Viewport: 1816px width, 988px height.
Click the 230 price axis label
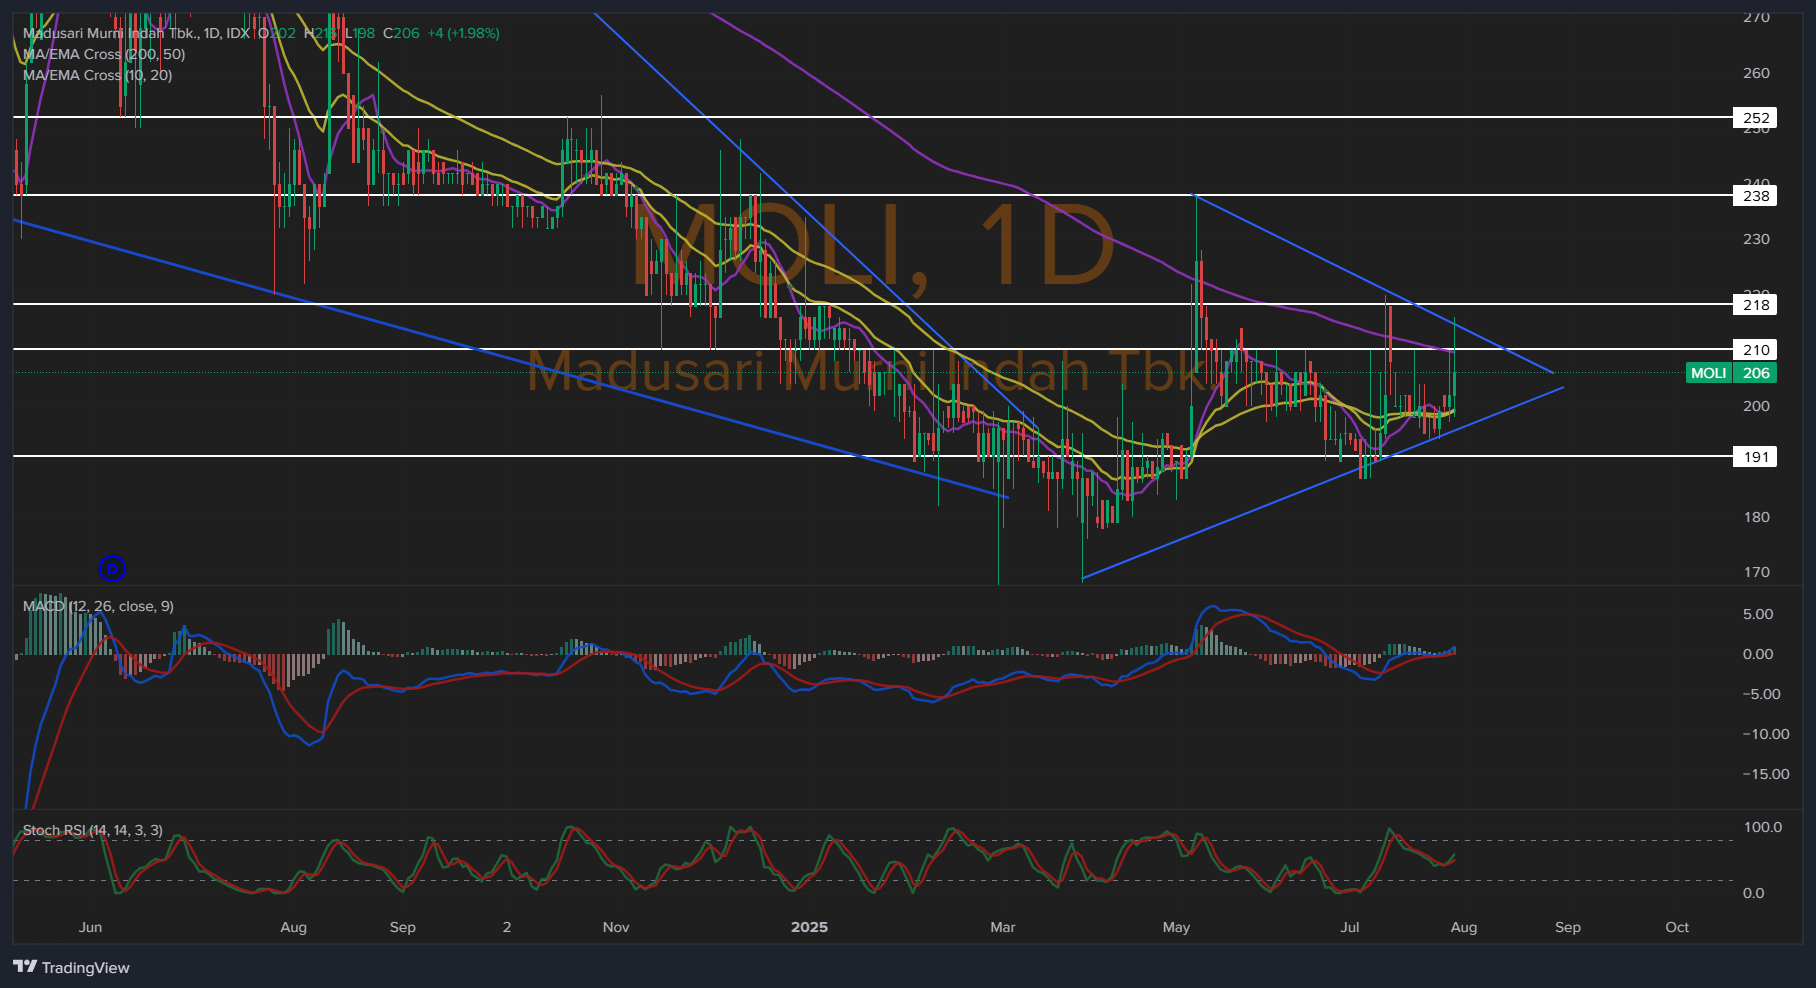pos(1756,239)
